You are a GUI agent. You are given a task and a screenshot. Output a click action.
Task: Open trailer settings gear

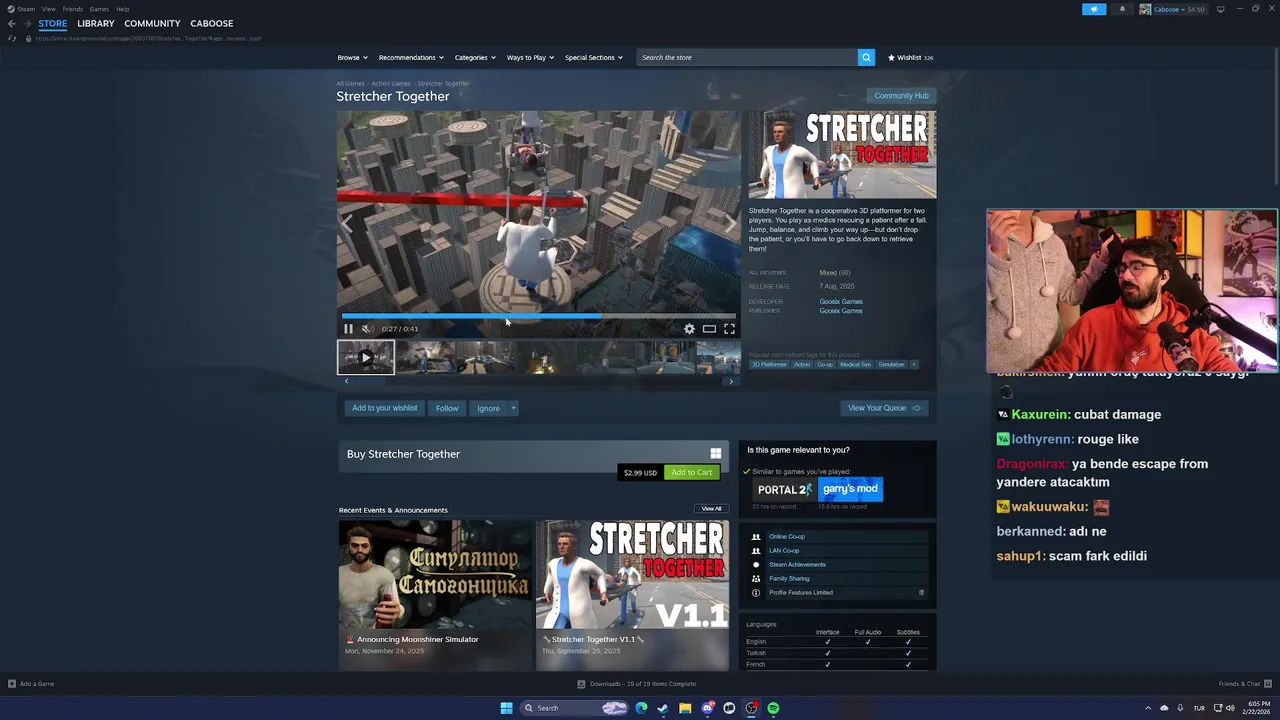(x=689, y=329)
